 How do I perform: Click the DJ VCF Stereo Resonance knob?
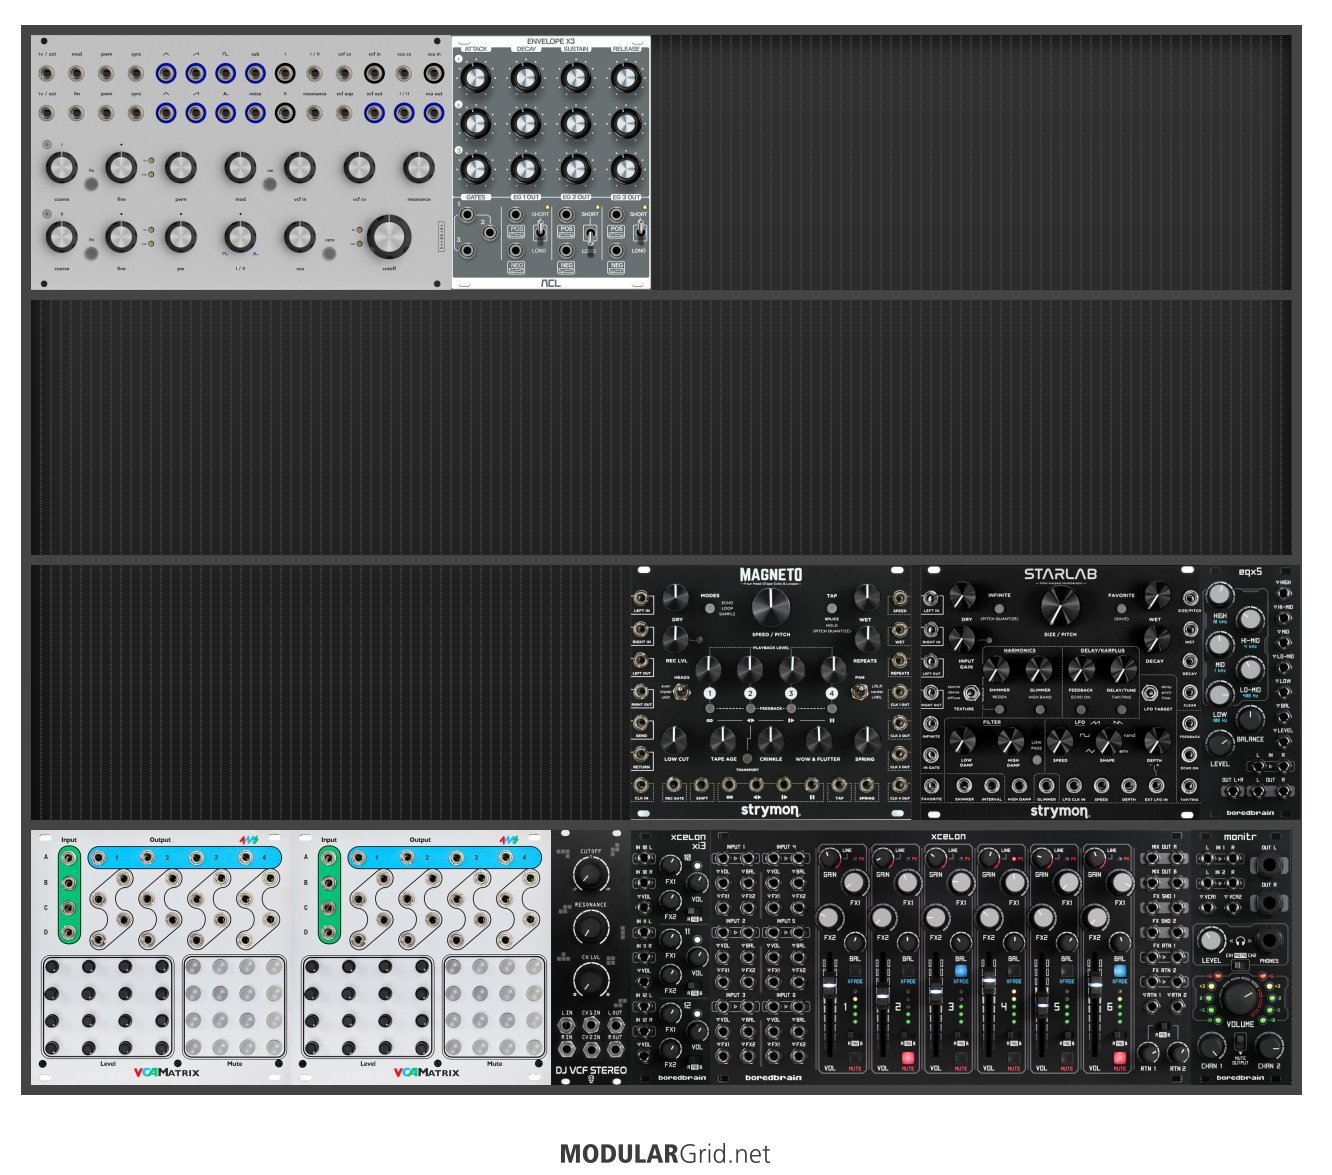pyautogui.click(x=591, y=929)
